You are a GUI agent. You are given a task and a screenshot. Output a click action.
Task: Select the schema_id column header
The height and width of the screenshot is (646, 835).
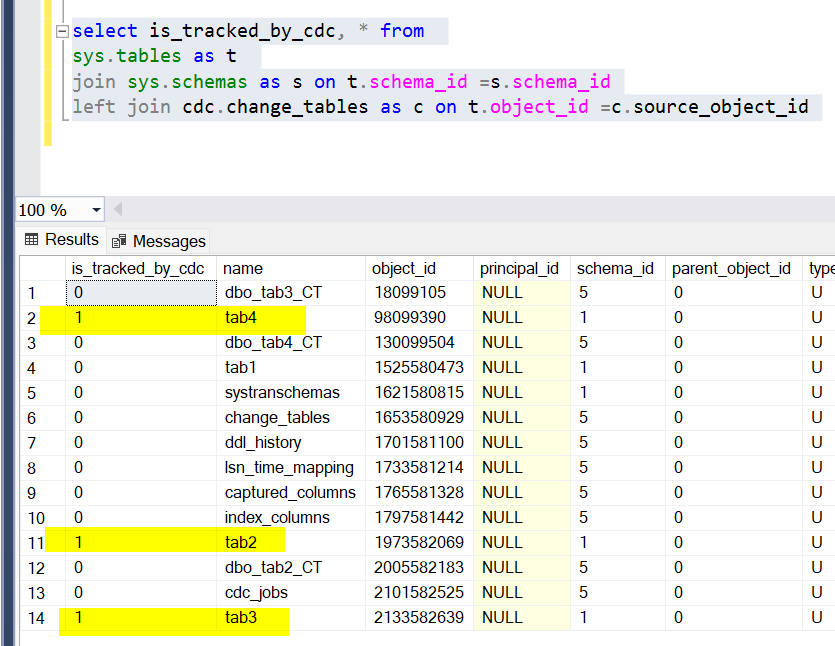(618, 268)
